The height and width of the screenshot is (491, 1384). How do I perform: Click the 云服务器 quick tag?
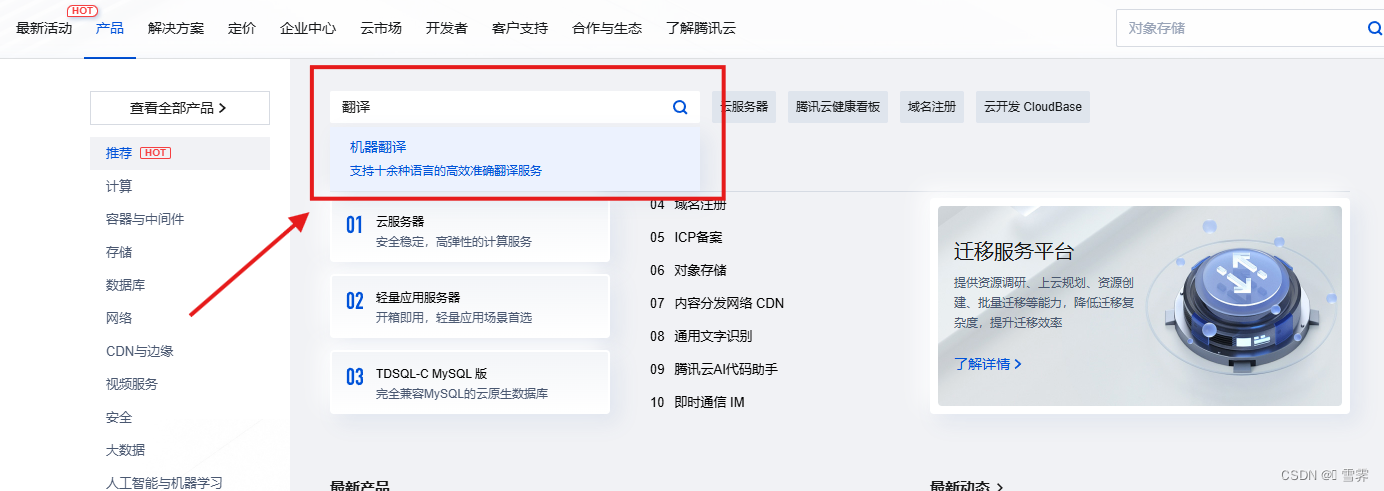pos(745,106)
